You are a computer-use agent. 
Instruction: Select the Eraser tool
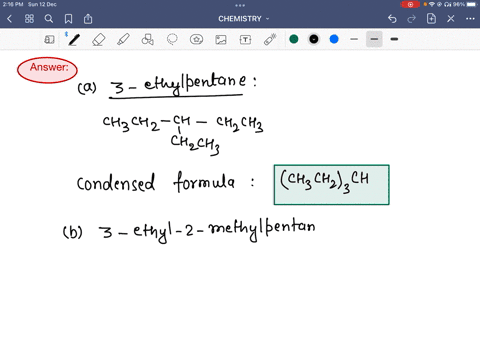pyautogui.click(x=99, y=40)
